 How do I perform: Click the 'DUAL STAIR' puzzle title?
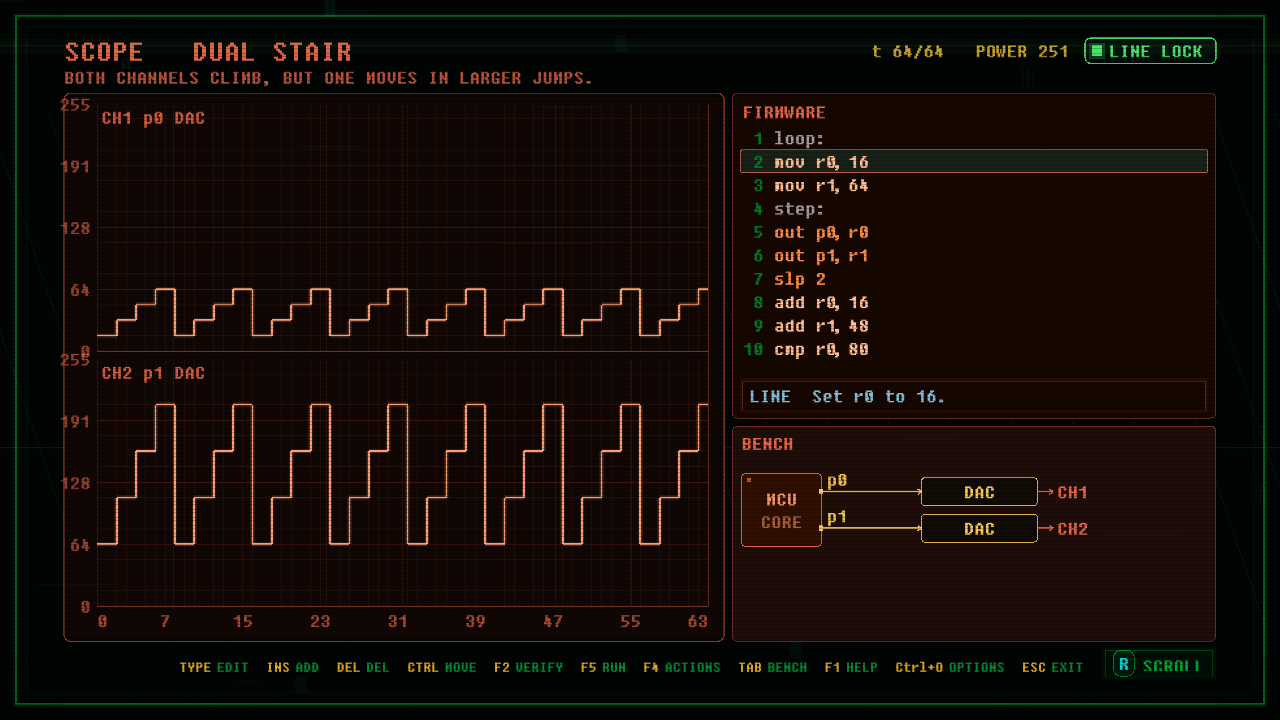tap(272, 52)
